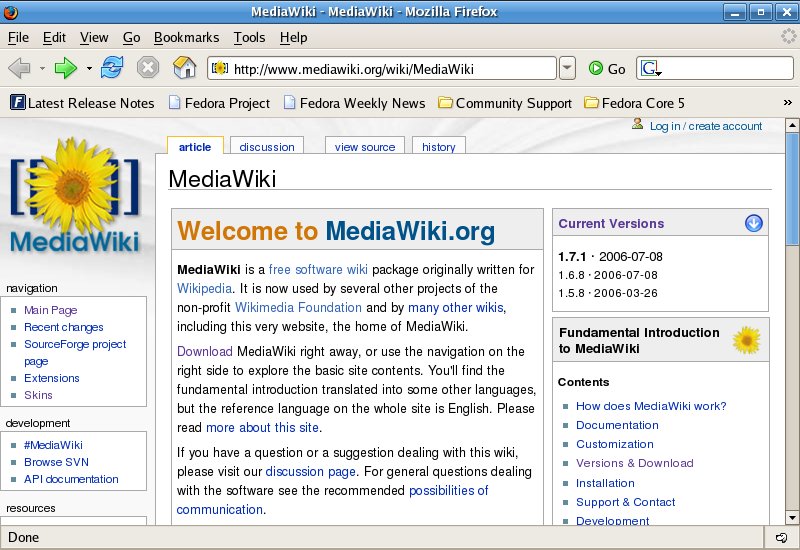Click the green Go button icon
The height and width of the screenshot is (550, 800).
[x=595, y=68]
